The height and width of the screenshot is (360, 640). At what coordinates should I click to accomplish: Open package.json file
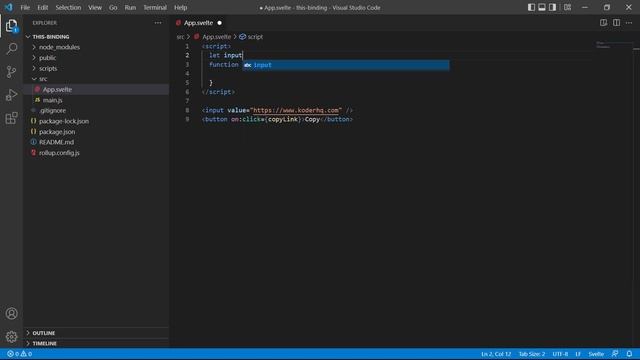click(x=57, y=132)
